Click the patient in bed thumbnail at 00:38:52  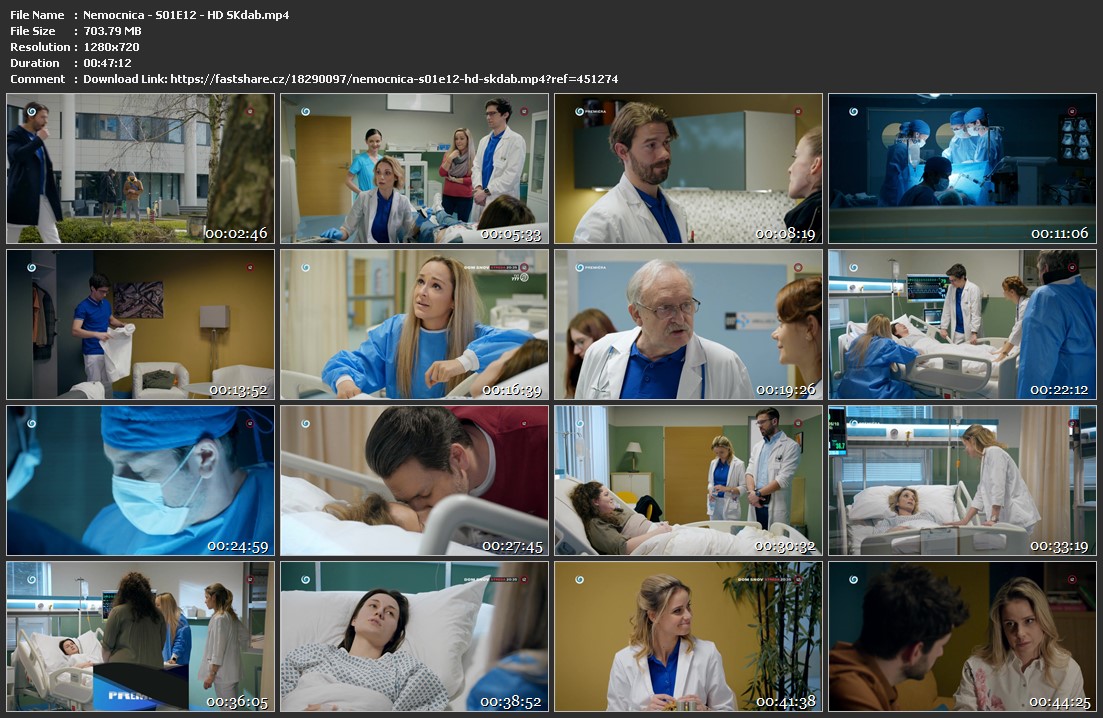[x=414, y=636]
